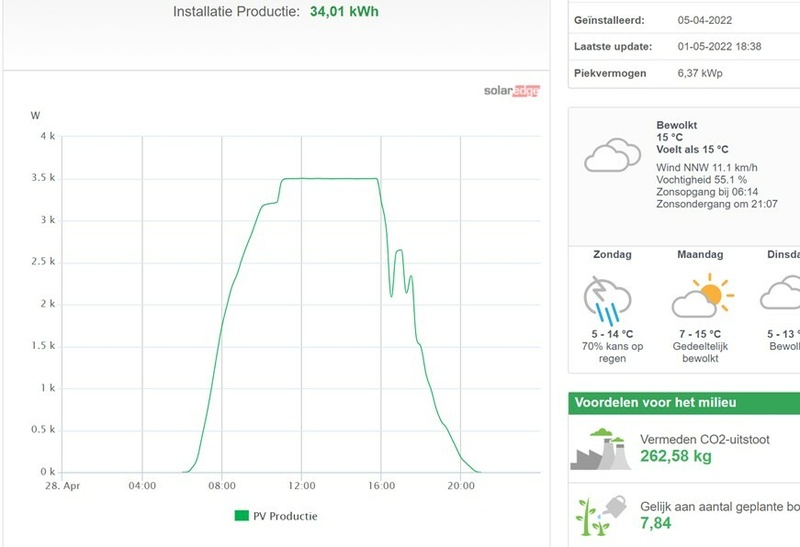The image size is (800, 547).
Task: Click Wind NNW 11.1 km/h line
Action: [x=707, y=167]
